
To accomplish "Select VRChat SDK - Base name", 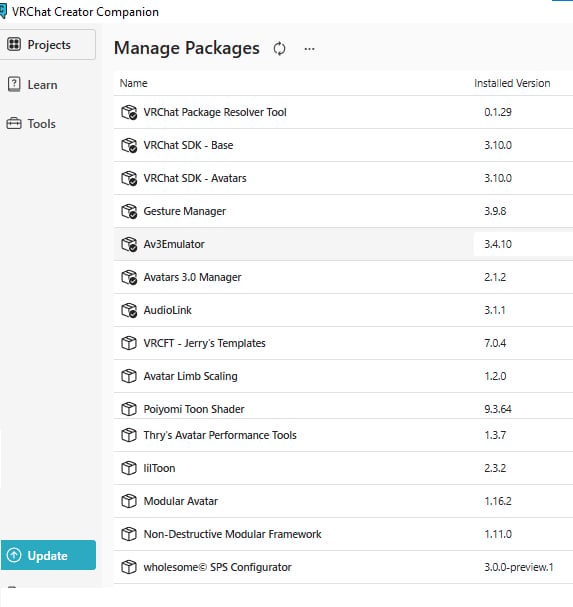I will tap(188, 145).
